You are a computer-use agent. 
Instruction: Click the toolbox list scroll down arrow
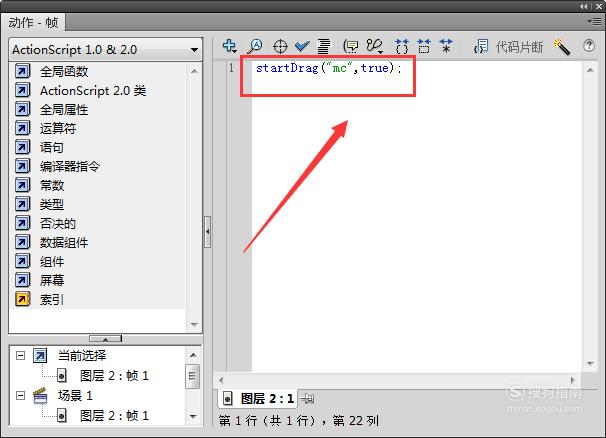coord(194,324)
